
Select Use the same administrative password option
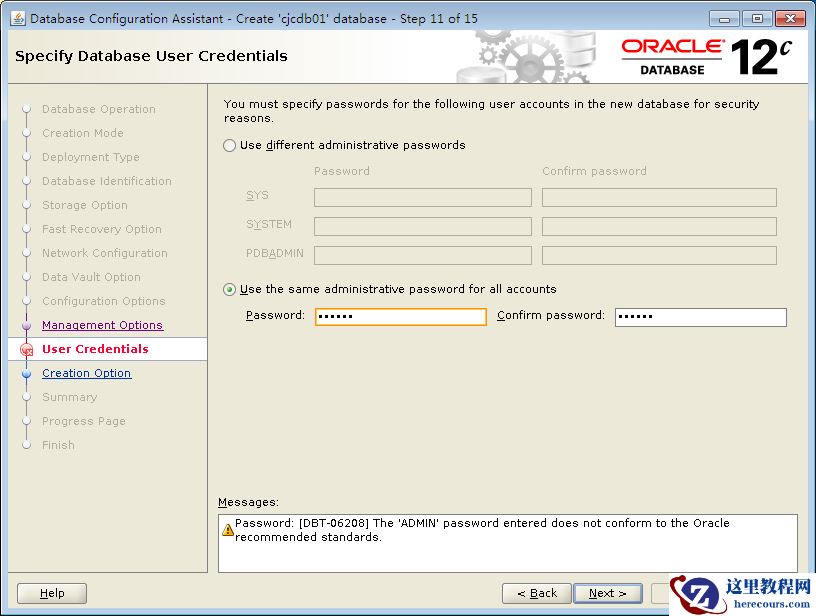(230, 289)
